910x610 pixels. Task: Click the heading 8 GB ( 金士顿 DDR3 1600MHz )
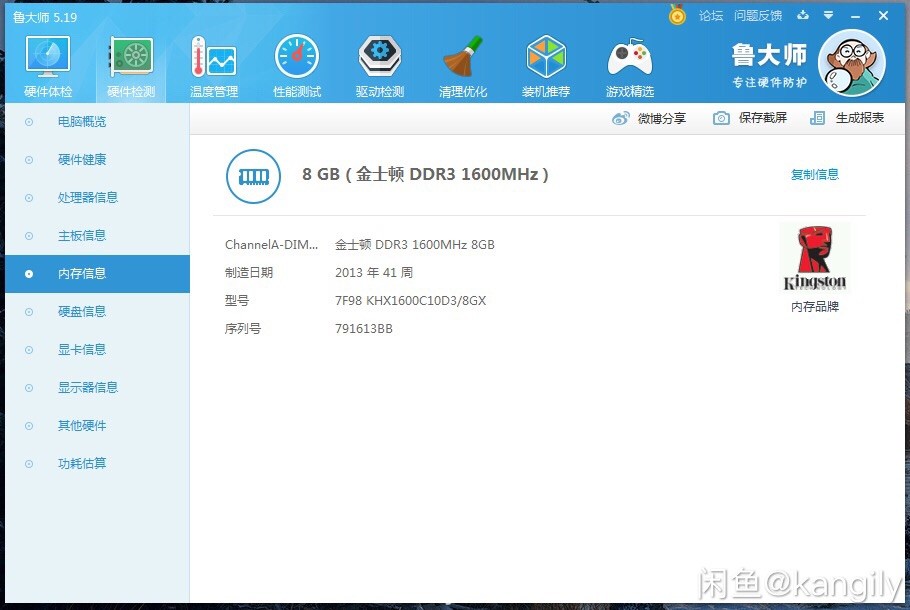[425, 174]
